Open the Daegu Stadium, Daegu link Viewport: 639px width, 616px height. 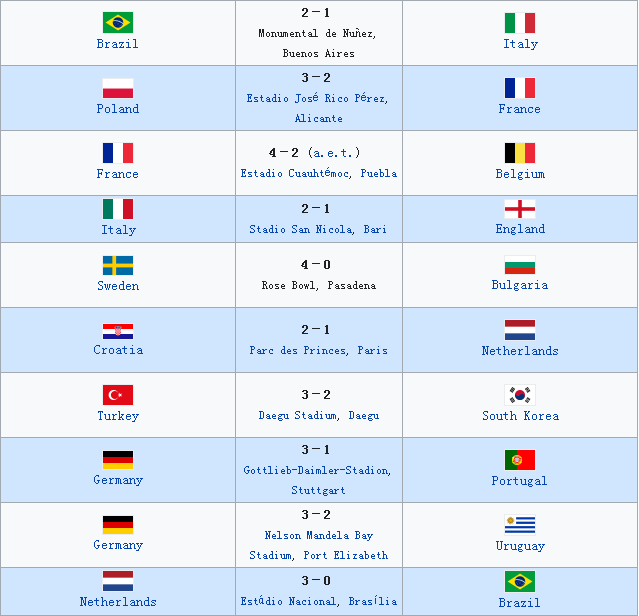pos(319,416)
